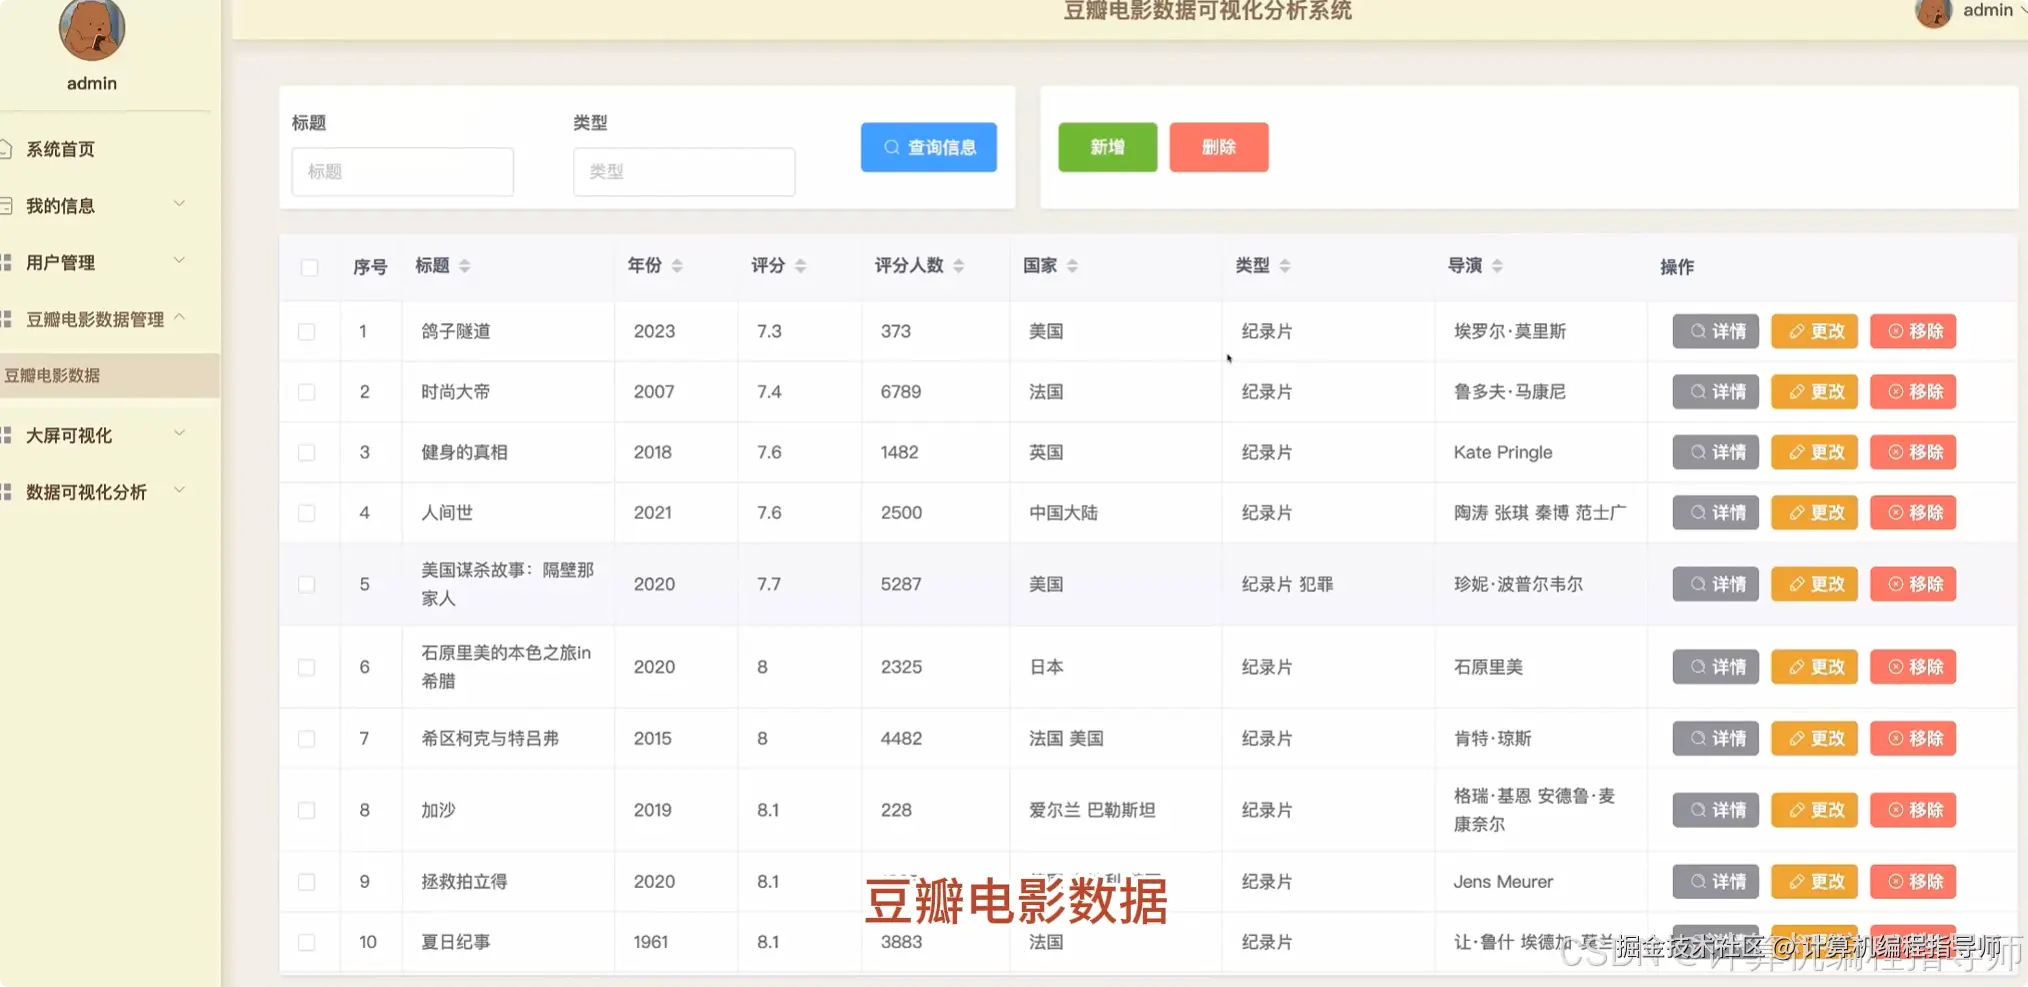Expand the 用户管理 submenu chevron
The height and width of the screenshot is (987, 2028).
[180, 261]
